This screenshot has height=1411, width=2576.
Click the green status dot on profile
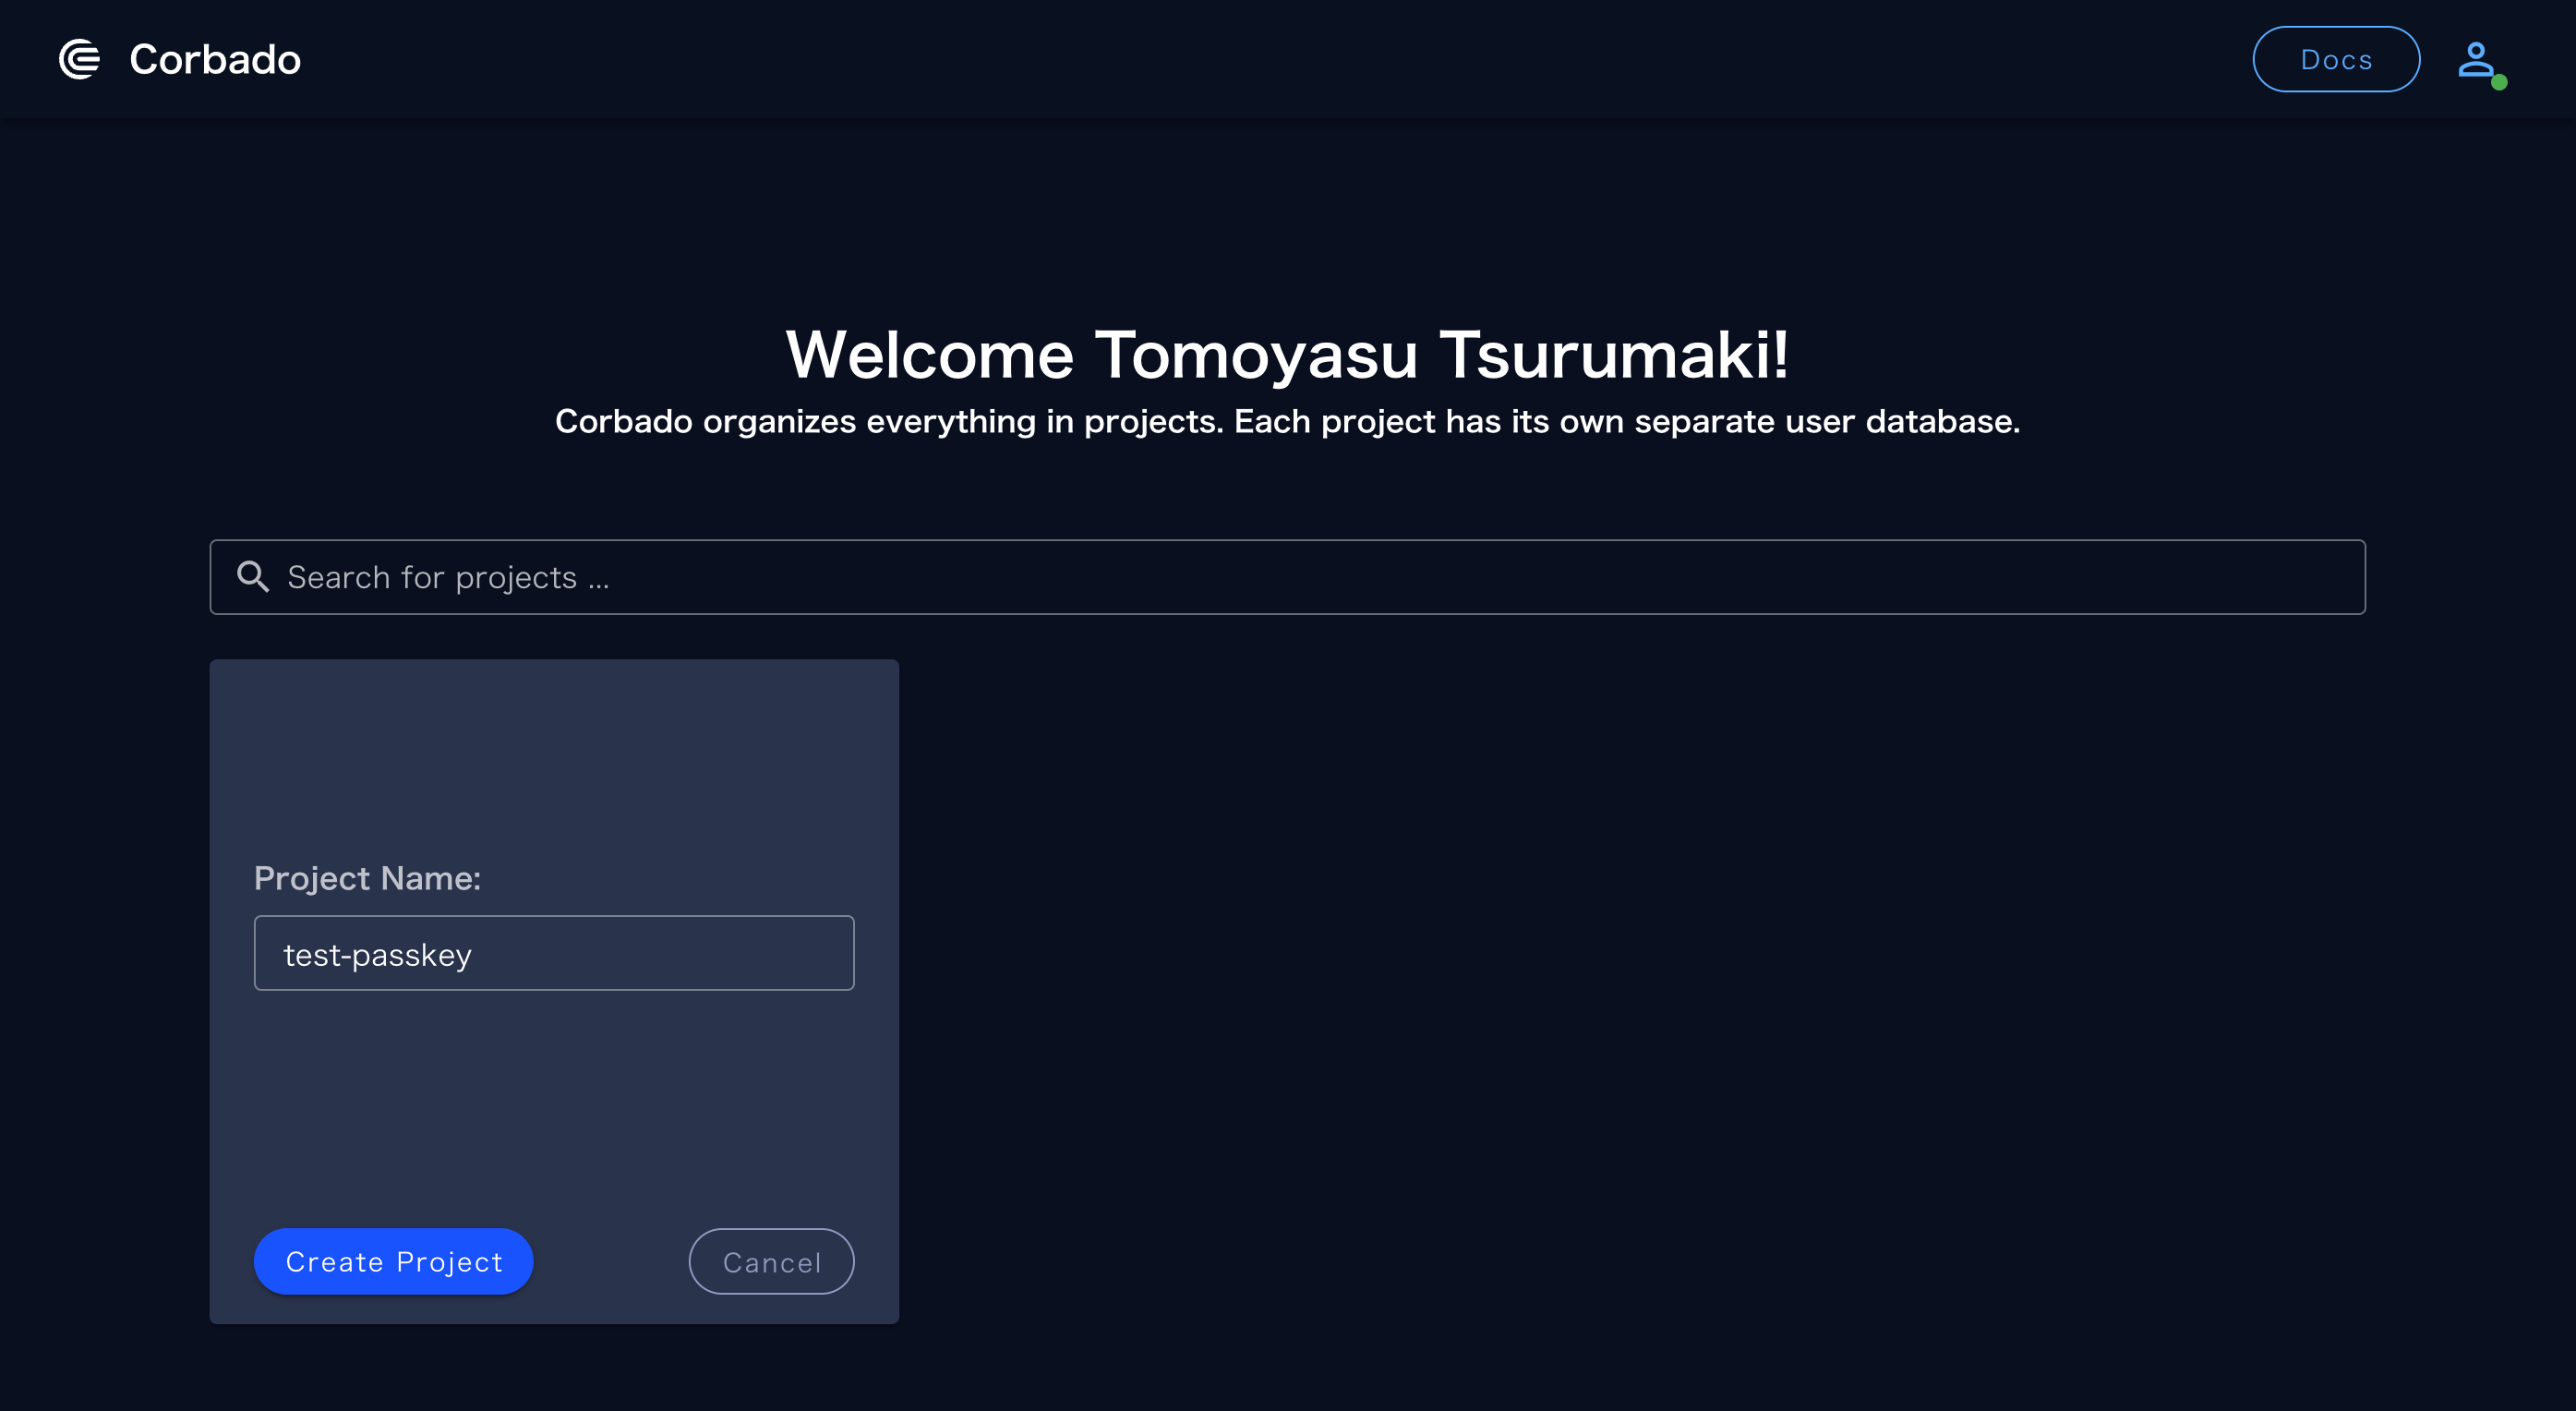click(x=2499, y=83)
